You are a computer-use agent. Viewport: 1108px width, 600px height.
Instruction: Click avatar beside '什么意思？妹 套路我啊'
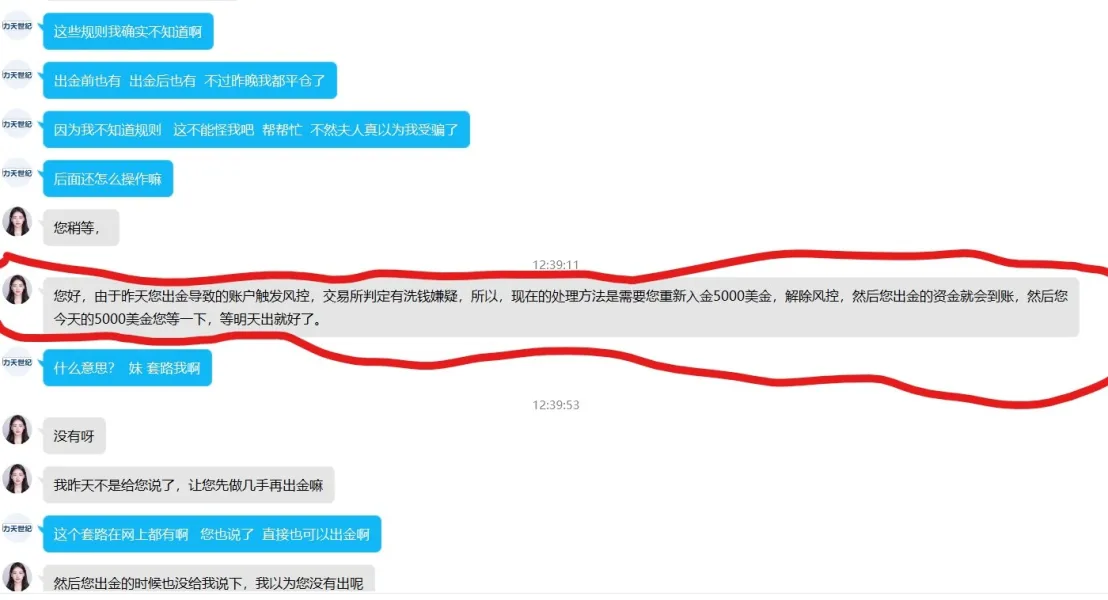(x=17, y=363)
